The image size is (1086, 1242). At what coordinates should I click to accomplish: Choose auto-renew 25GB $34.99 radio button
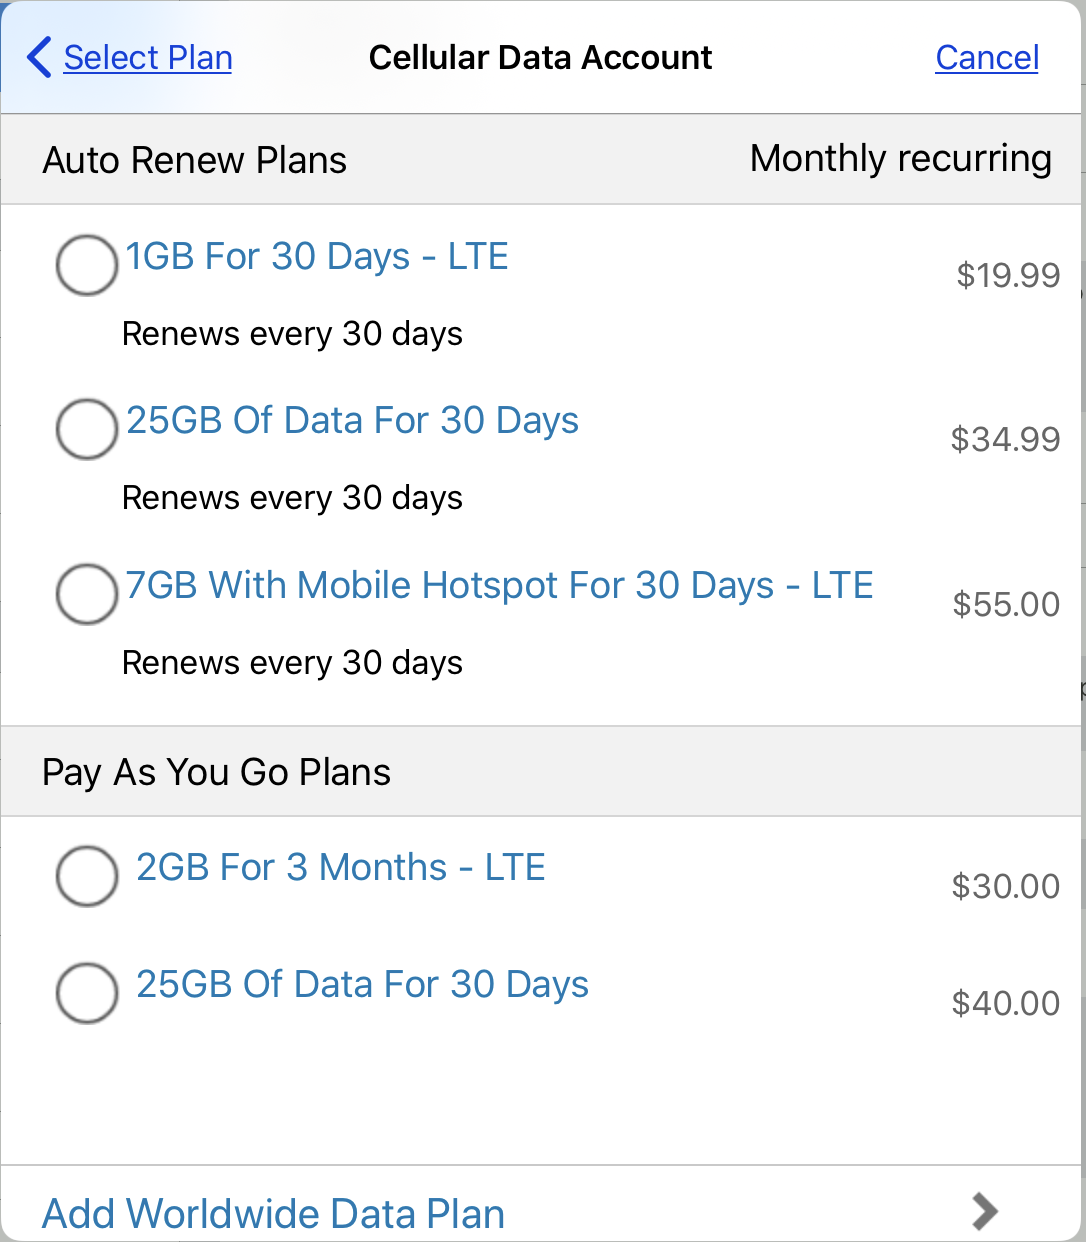tap(87, 429)
